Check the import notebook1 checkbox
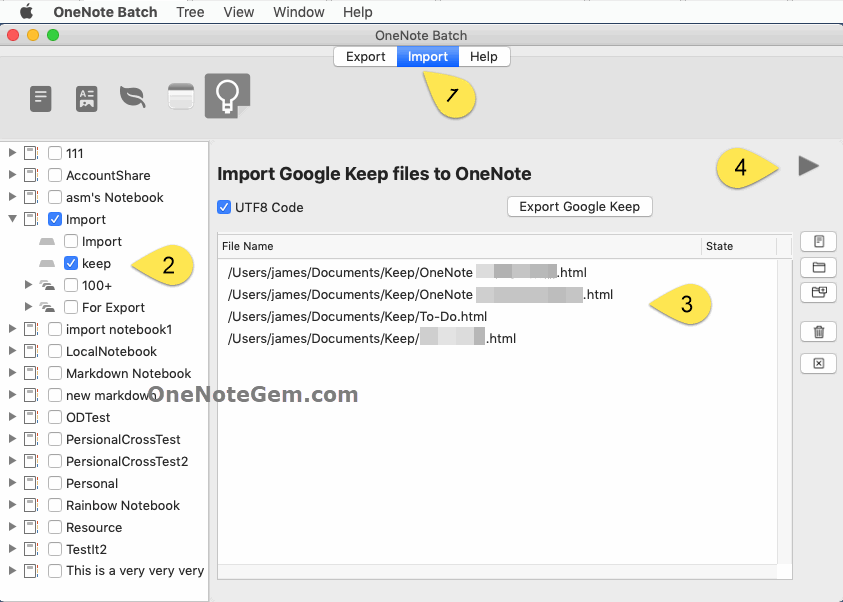Screen dimensions: 843x602 click(55, 329)
